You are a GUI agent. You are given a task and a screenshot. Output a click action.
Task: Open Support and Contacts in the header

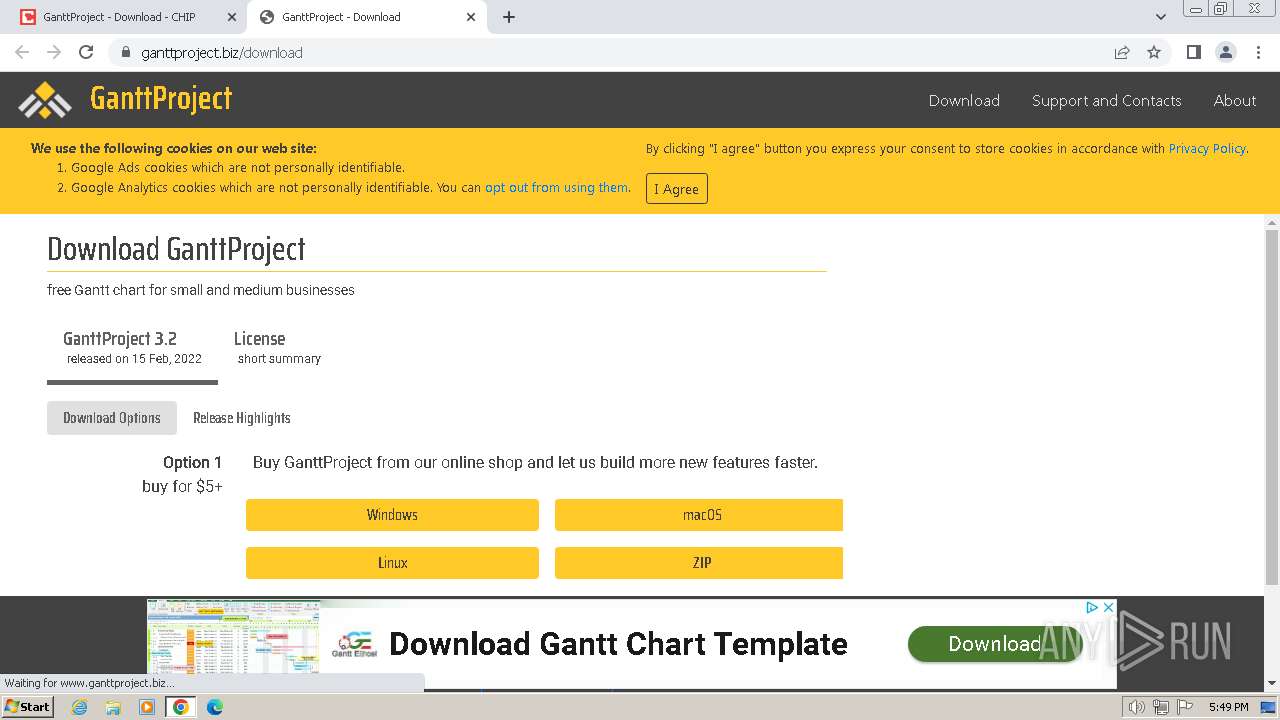pos(1107,100)
